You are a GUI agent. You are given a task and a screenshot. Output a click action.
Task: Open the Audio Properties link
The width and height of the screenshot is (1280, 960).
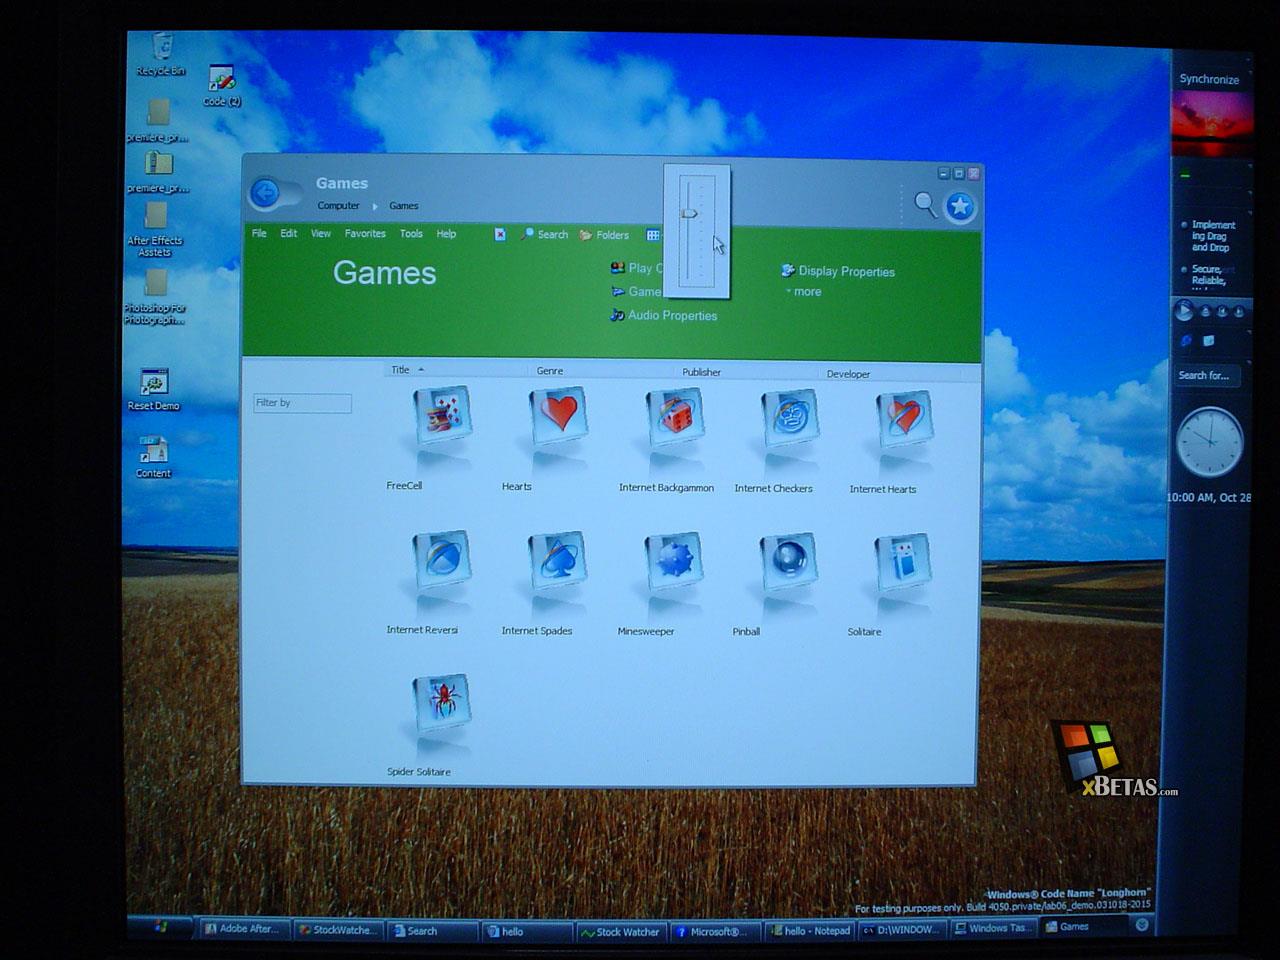pyautogui.click(x=664, y=315)
